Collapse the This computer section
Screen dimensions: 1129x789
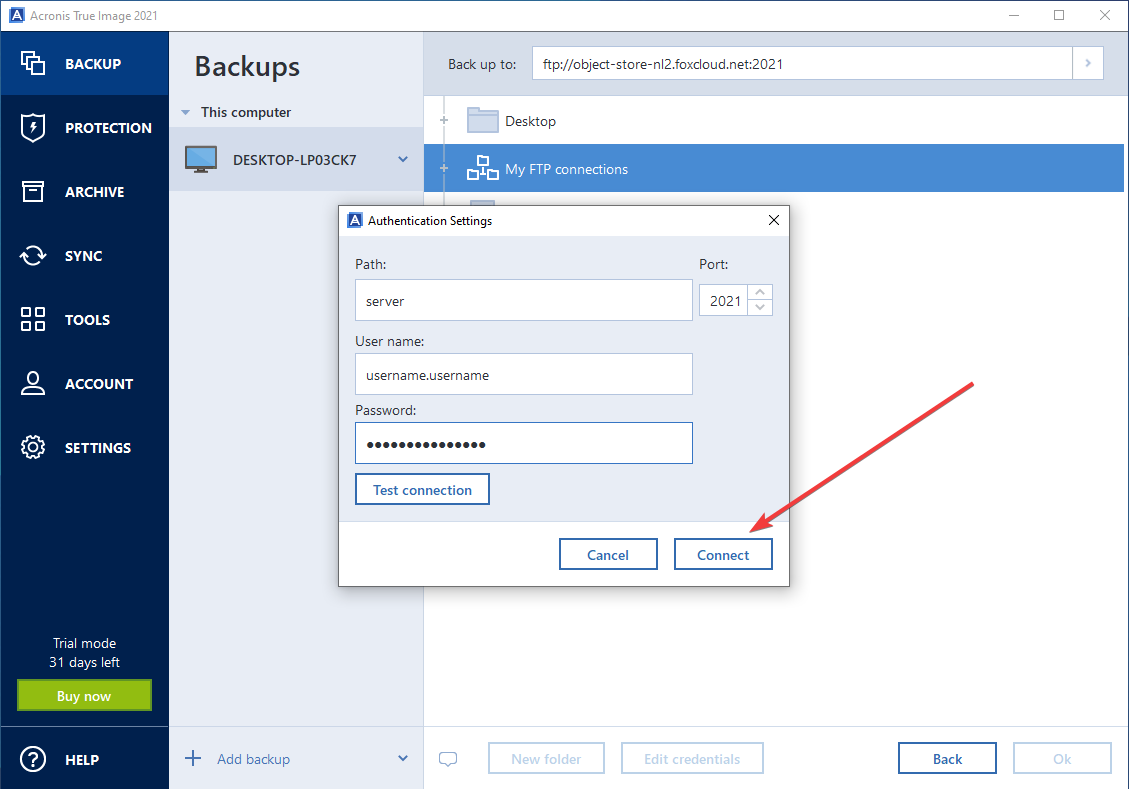coord(185,113)
